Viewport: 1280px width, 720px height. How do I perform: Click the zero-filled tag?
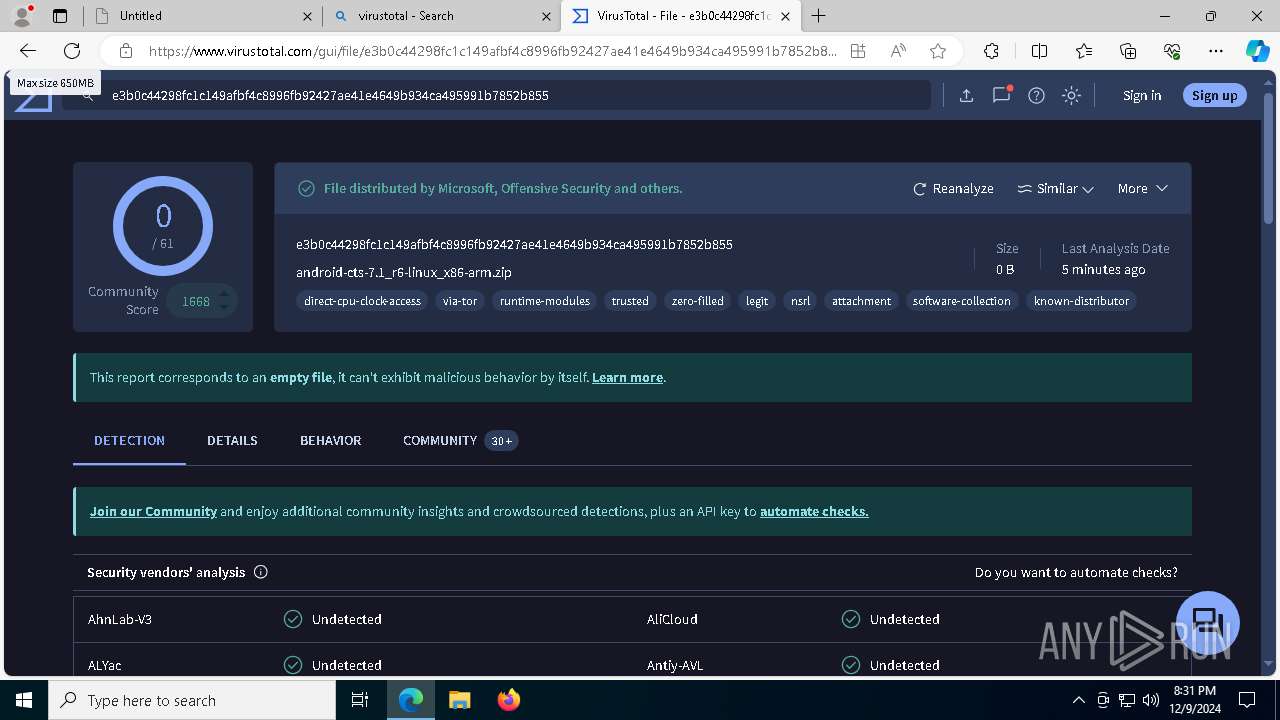[697, 300]
